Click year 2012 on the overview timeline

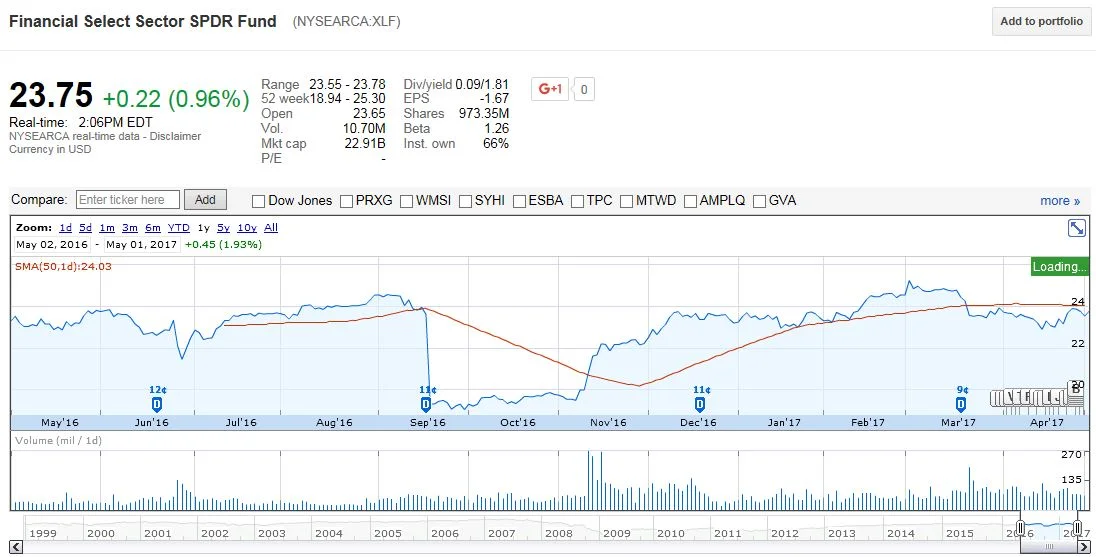point(785,533)
